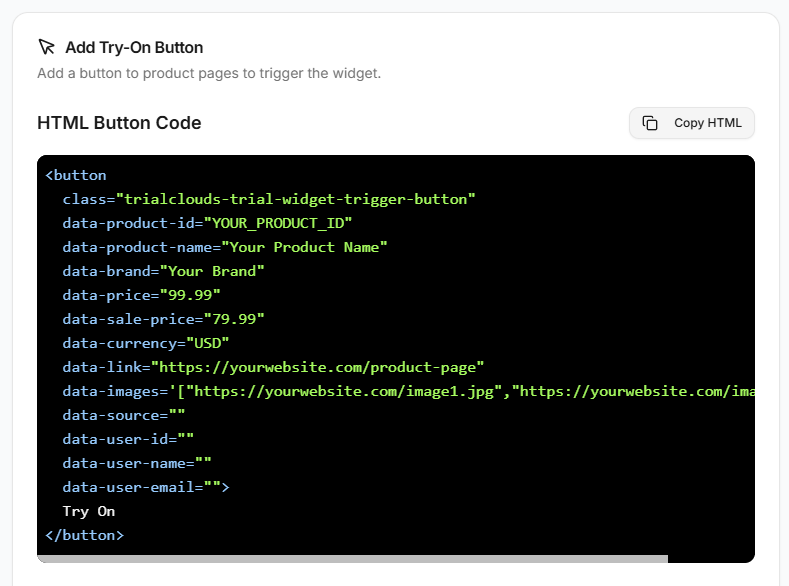
Task: Click the Your Product Name attribute value
Action: pyautogui.click(x=304, y=247)
